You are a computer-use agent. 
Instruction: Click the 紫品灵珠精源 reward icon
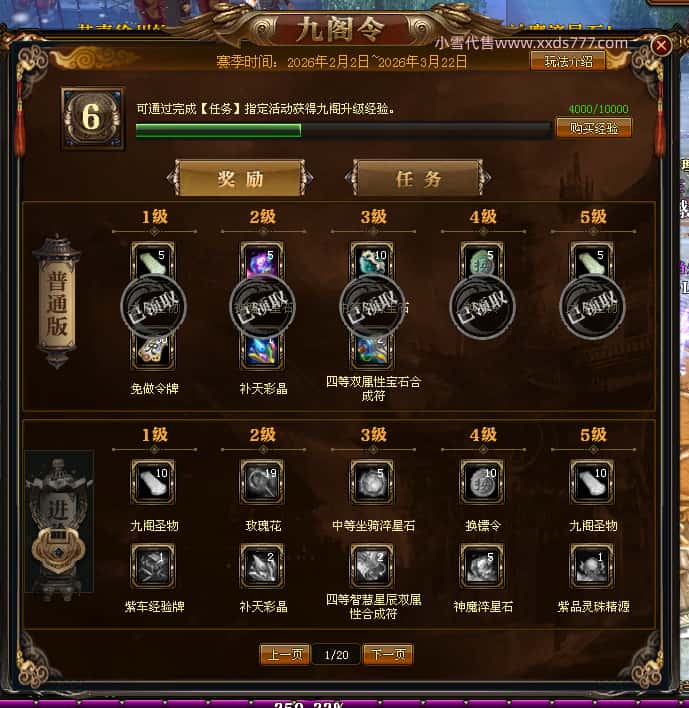tap(592, 566)
